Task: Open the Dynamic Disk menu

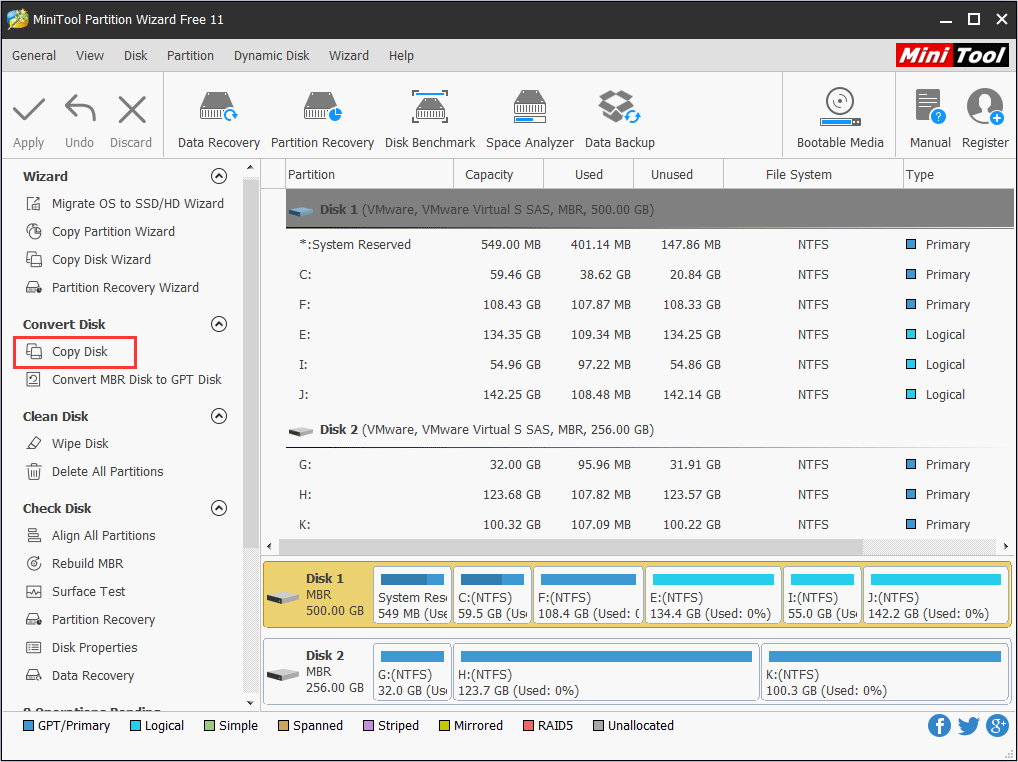Action: [271, 56]
